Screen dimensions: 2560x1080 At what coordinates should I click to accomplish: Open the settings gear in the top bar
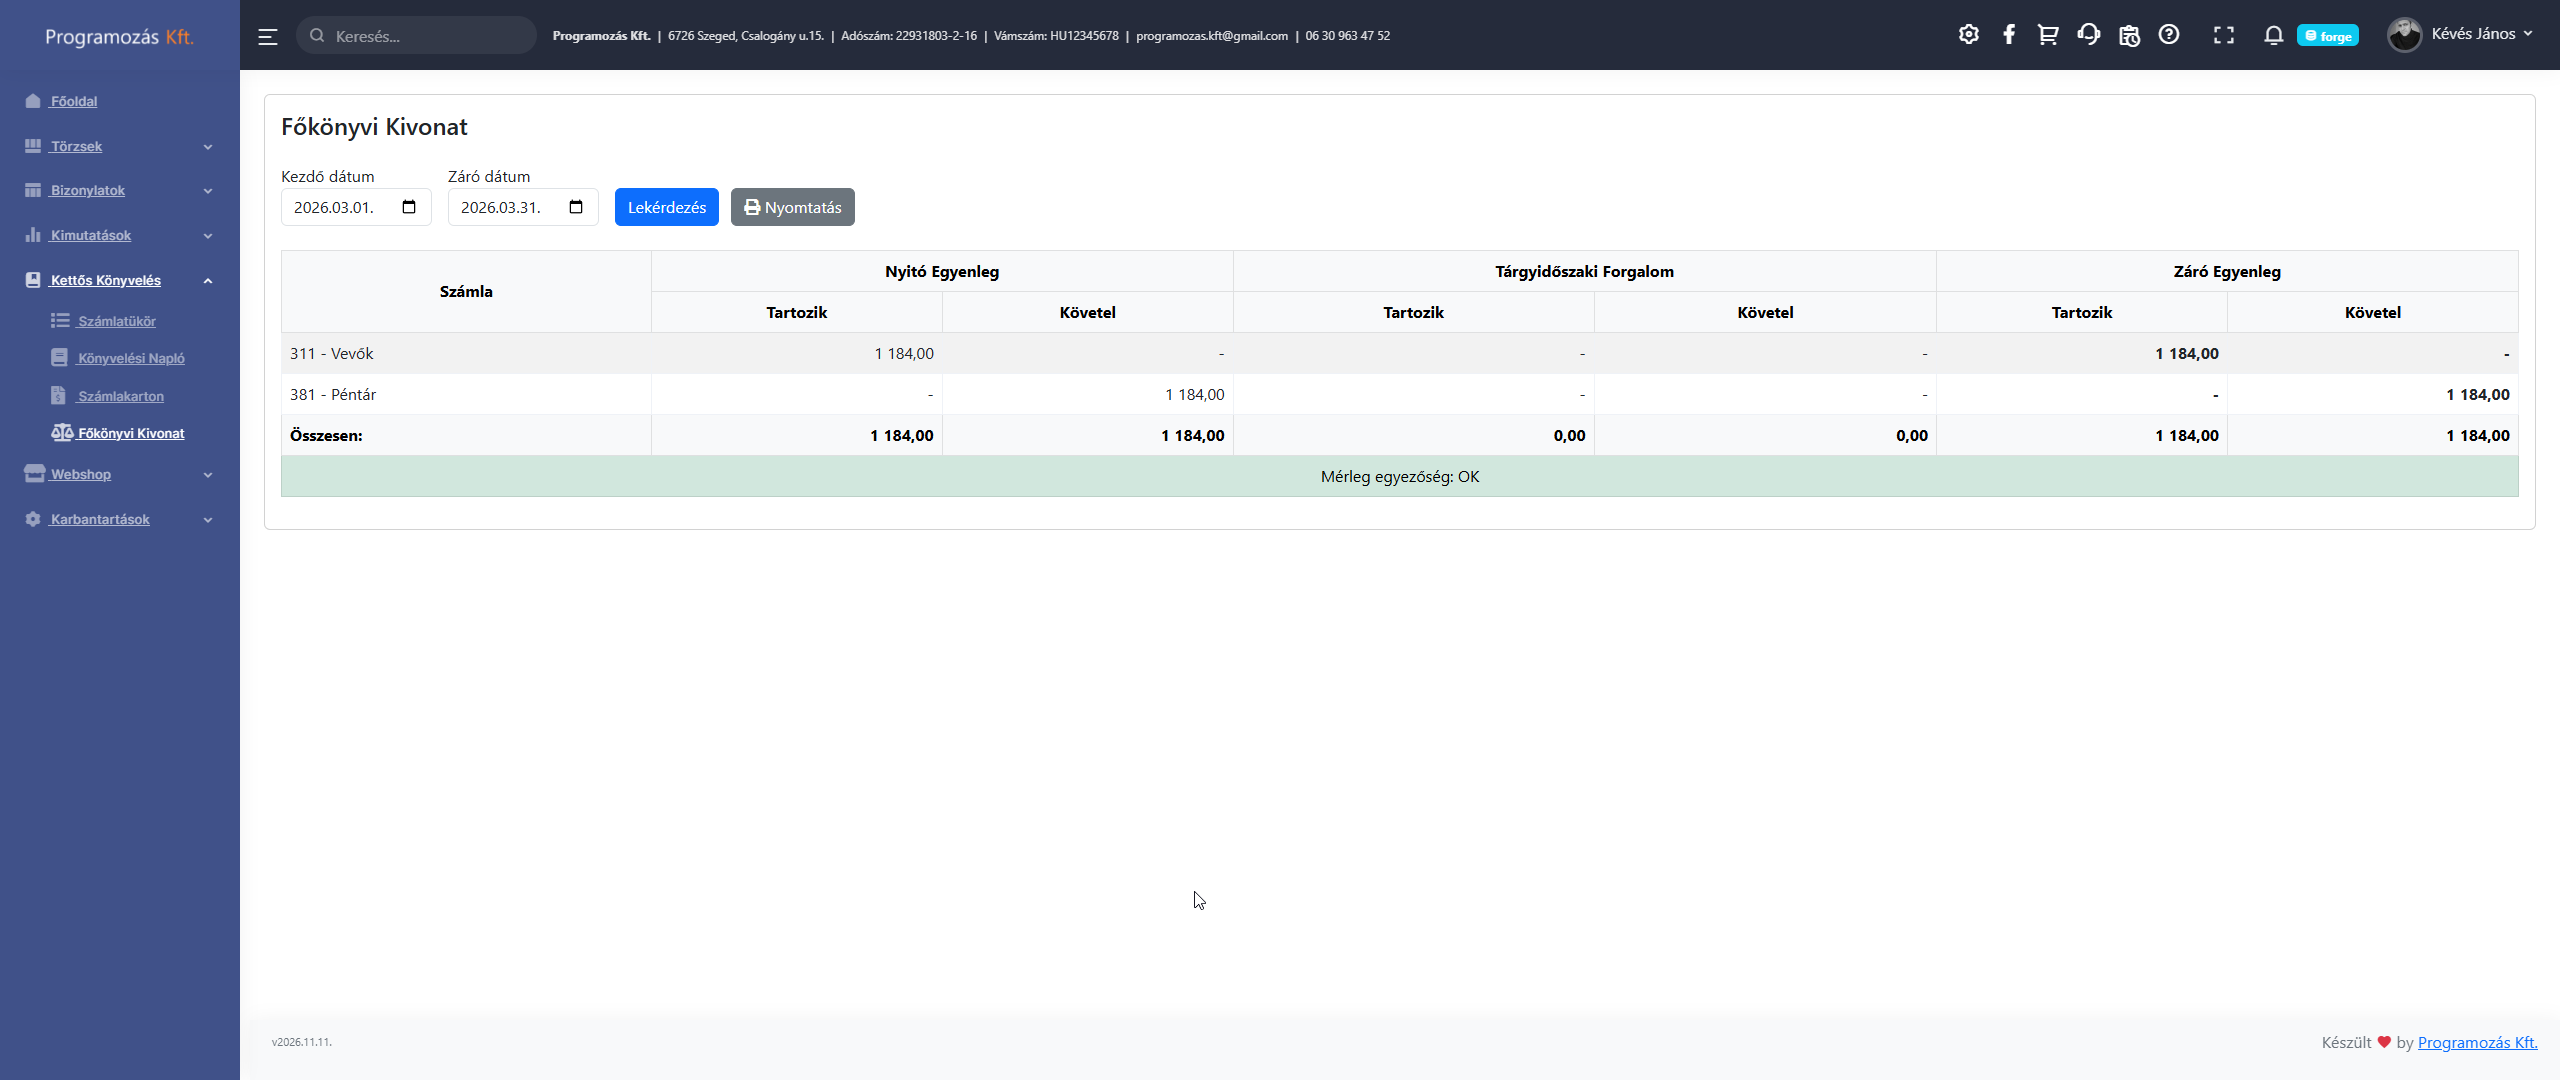1968,35
